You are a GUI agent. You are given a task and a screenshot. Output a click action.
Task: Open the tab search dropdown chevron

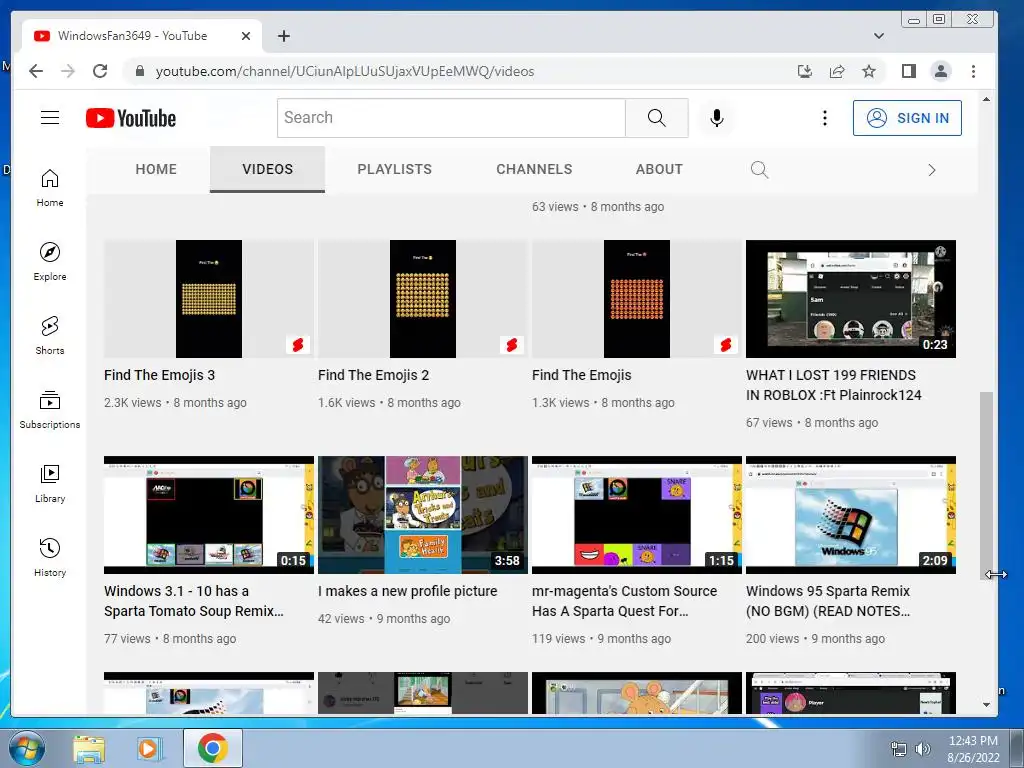point(879,36)
